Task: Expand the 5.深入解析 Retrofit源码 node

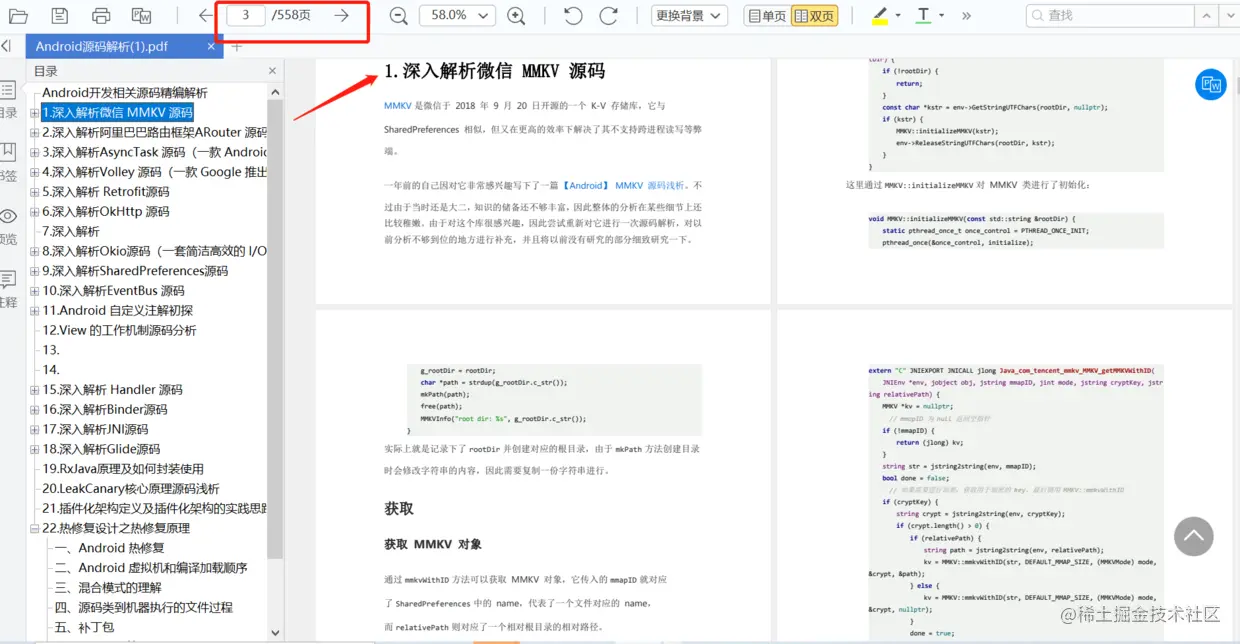Action: point(35,192)
